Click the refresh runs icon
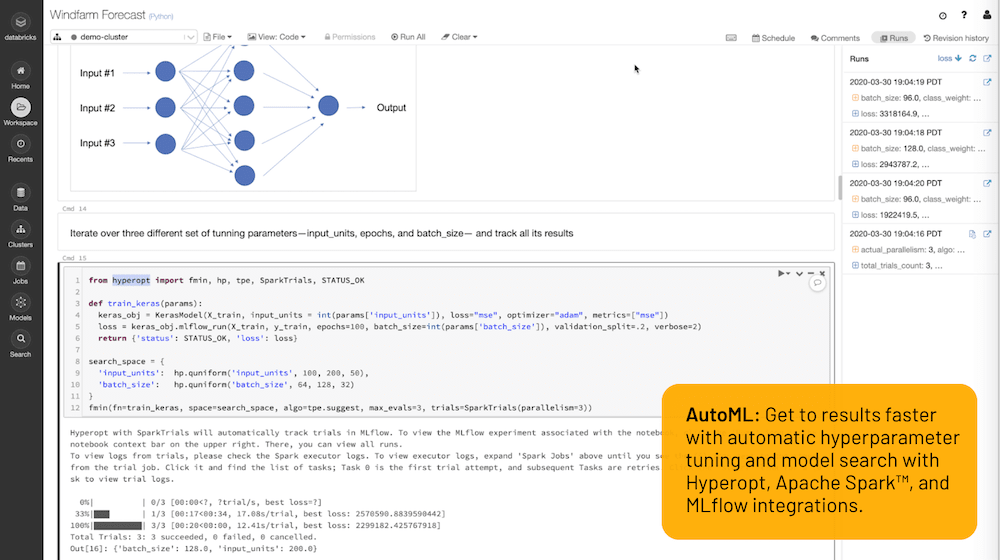 click(973, 59)
